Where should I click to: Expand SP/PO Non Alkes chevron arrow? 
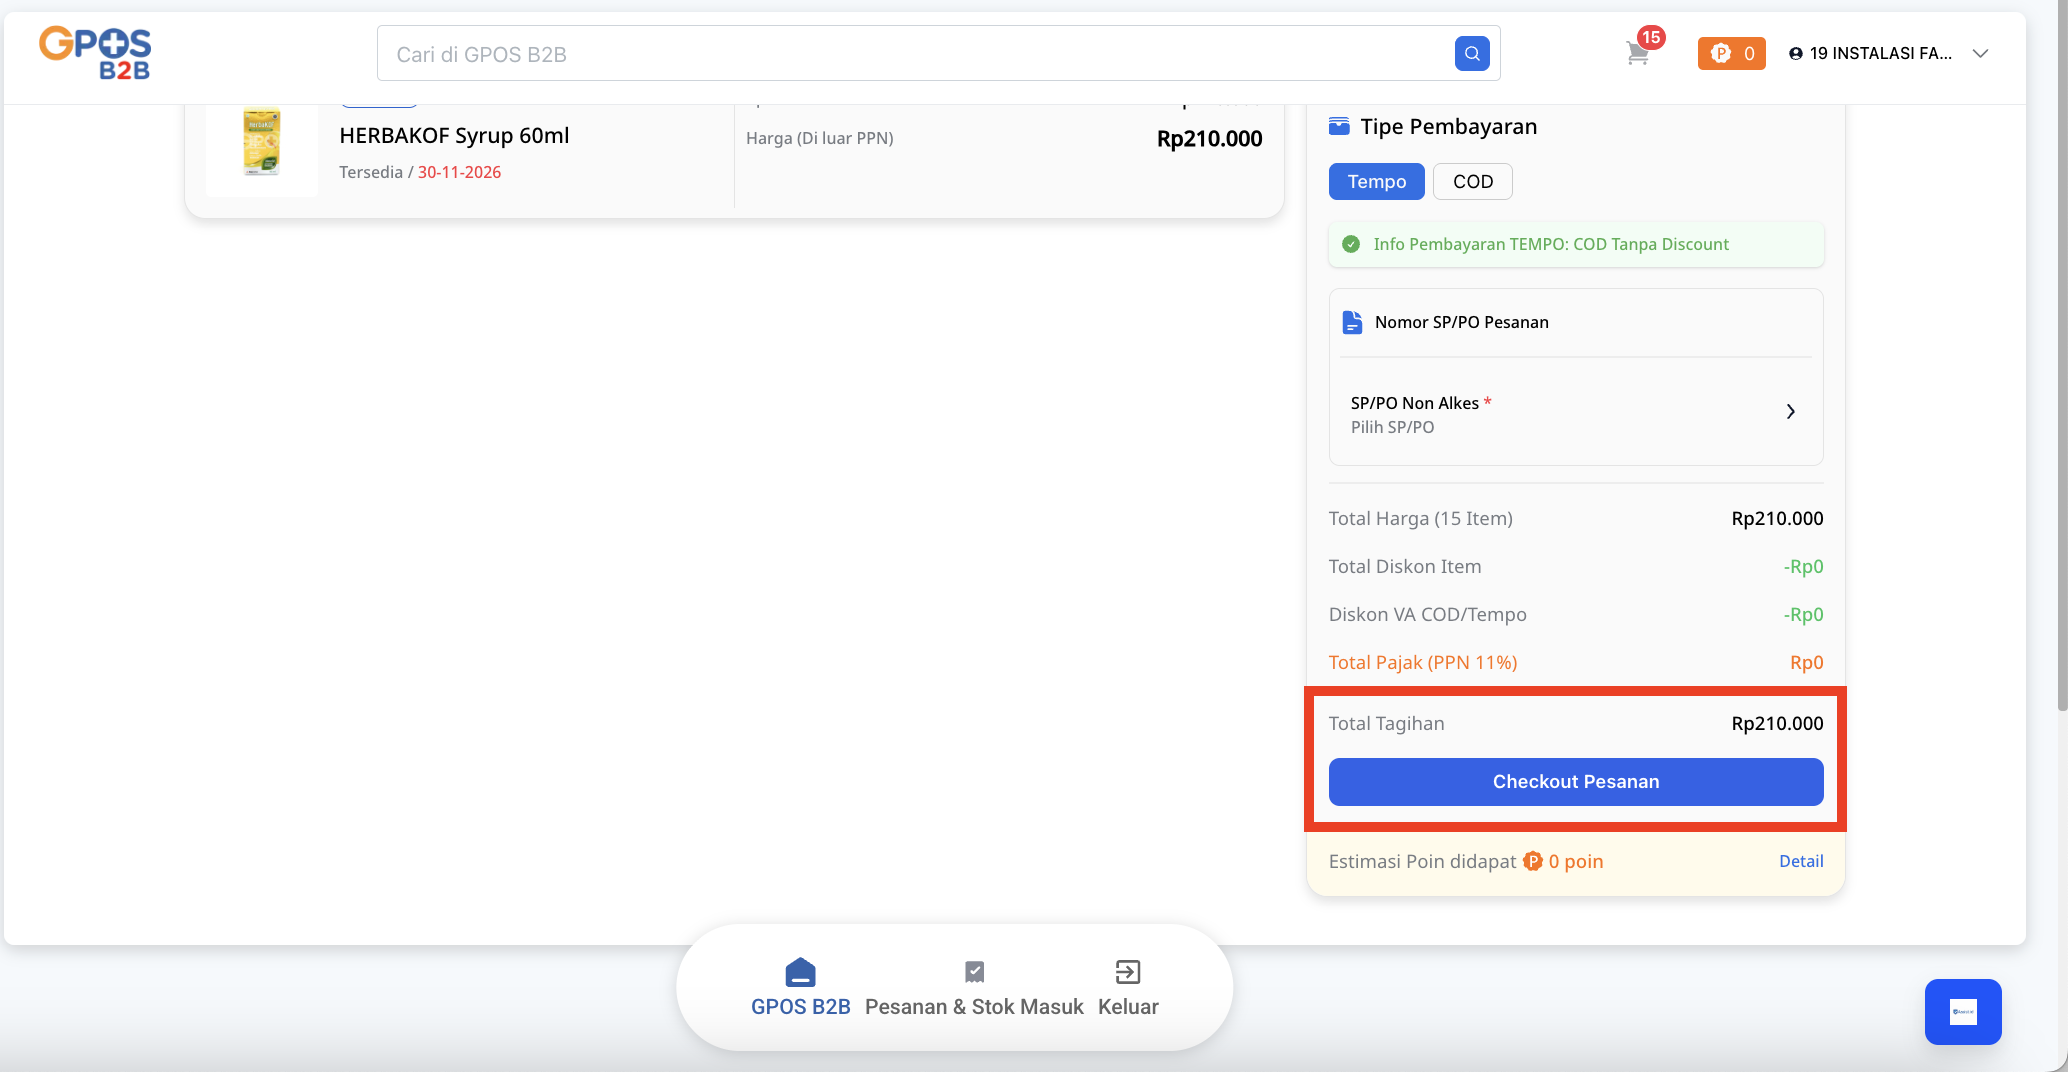coord(1790,412)
